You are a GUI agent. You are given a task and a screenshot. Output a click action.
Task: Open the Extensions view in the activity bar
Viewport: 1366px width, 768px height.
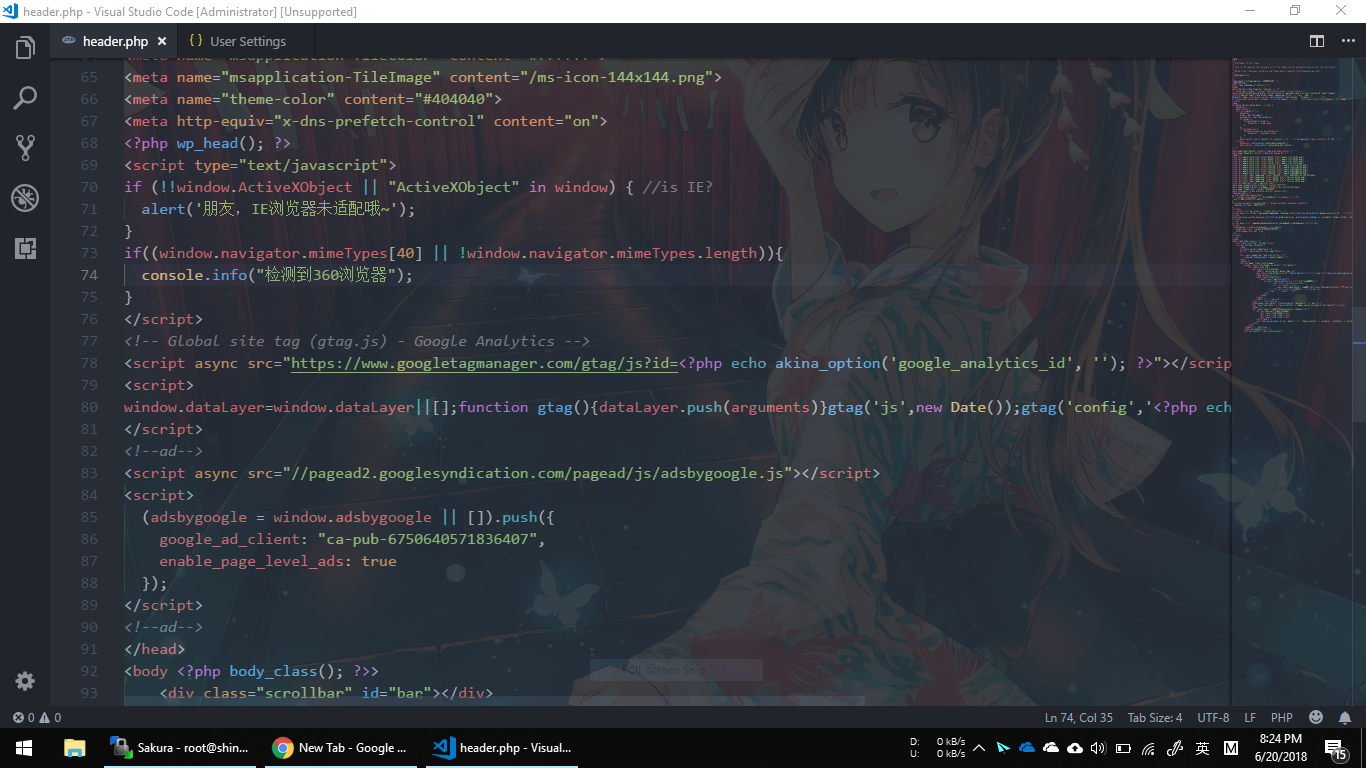(x=25, y=248)
